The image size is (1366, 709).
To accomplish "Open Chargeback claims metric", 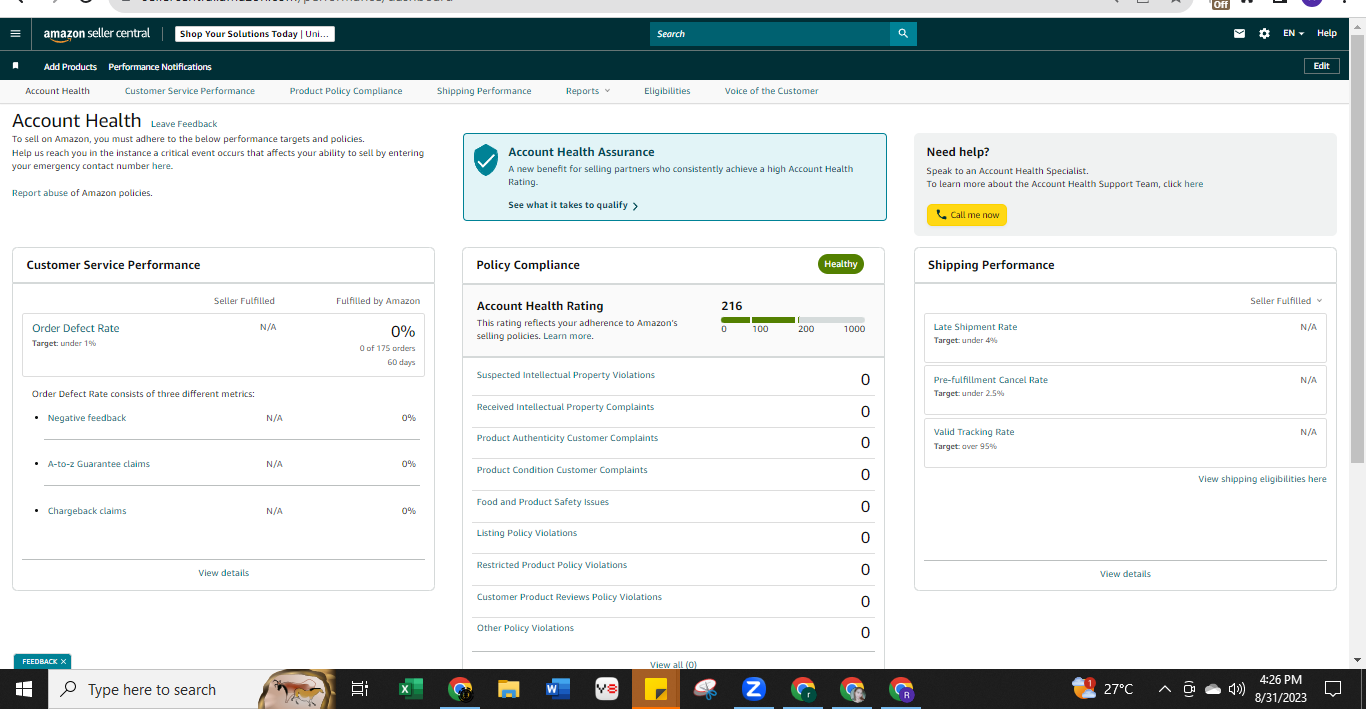I will tap(87, 511).
